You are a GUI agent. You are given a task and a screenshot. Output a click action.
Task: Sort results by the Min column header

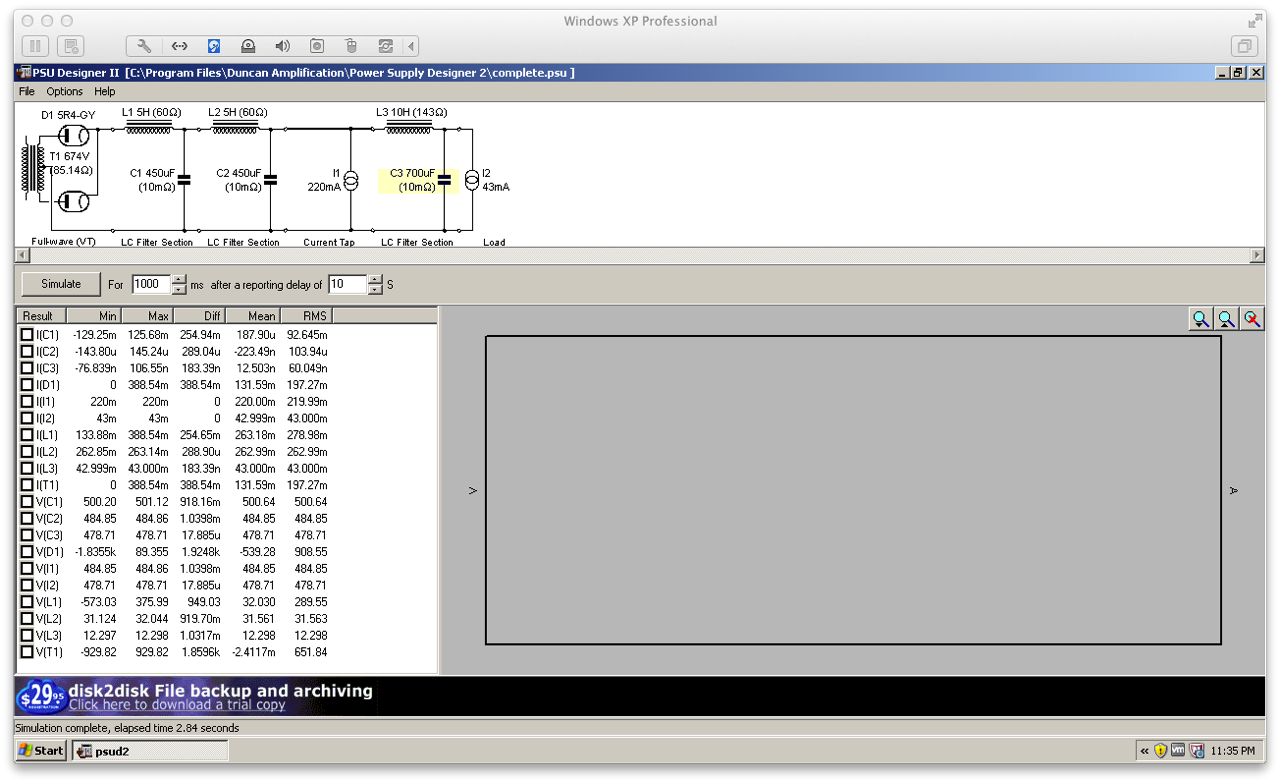(x=92, y=316)
